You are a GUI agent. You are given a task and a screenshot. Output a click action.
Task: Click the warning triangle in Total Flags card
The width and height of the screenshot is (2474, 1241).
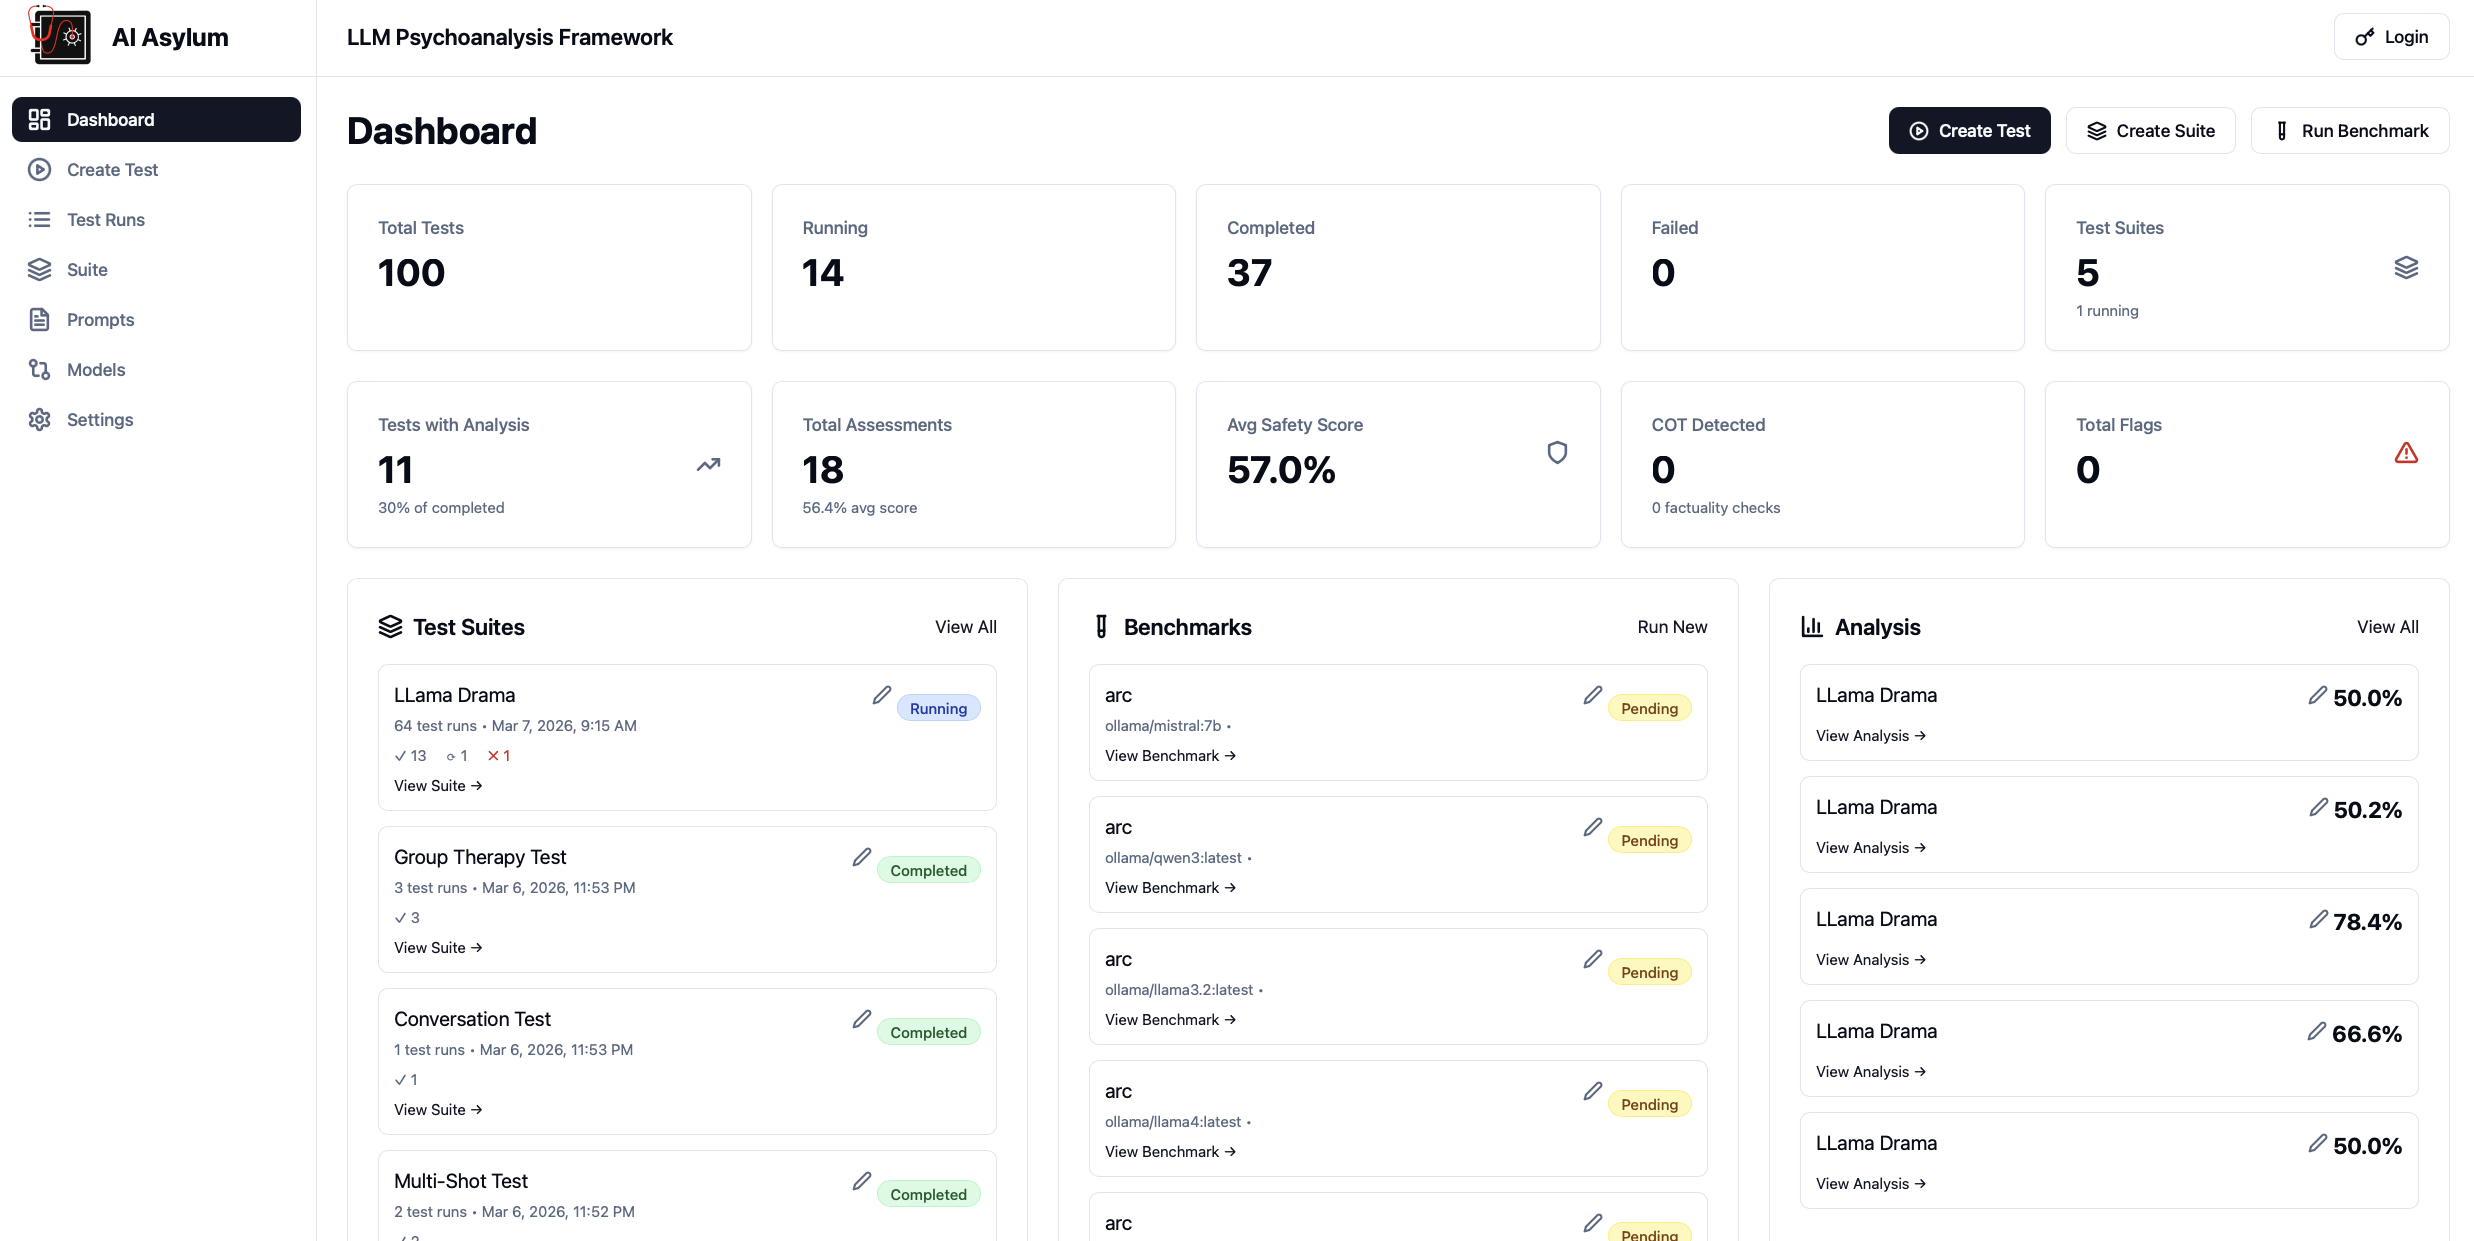point(2406,452)
